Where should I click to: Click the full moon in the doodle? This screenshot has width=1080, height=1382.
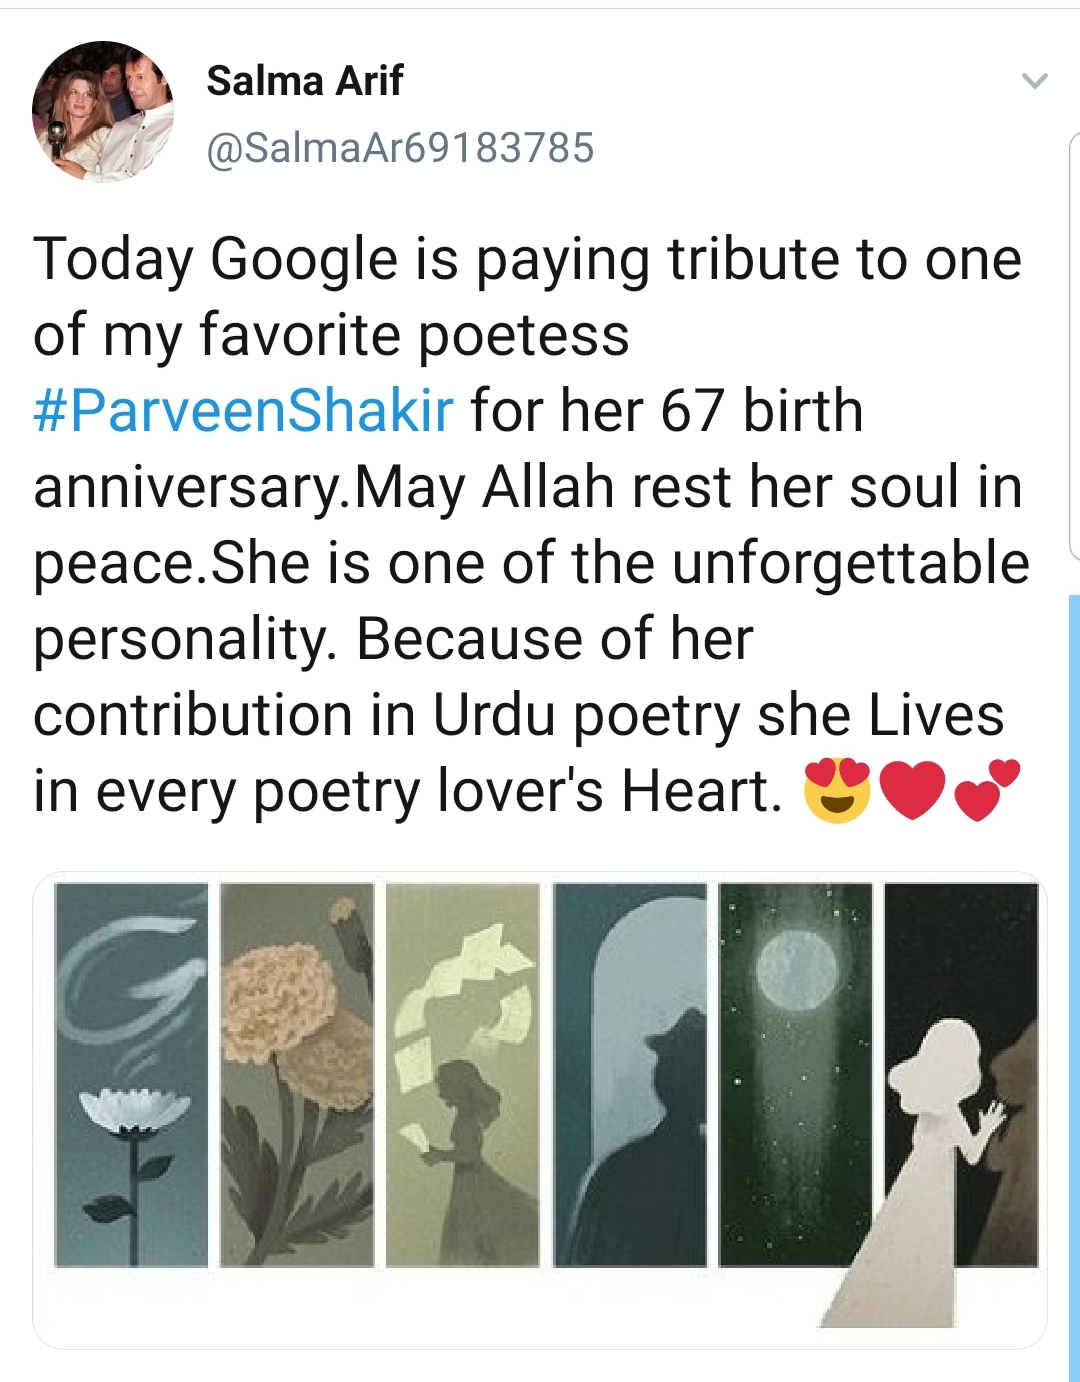(797, 972)
